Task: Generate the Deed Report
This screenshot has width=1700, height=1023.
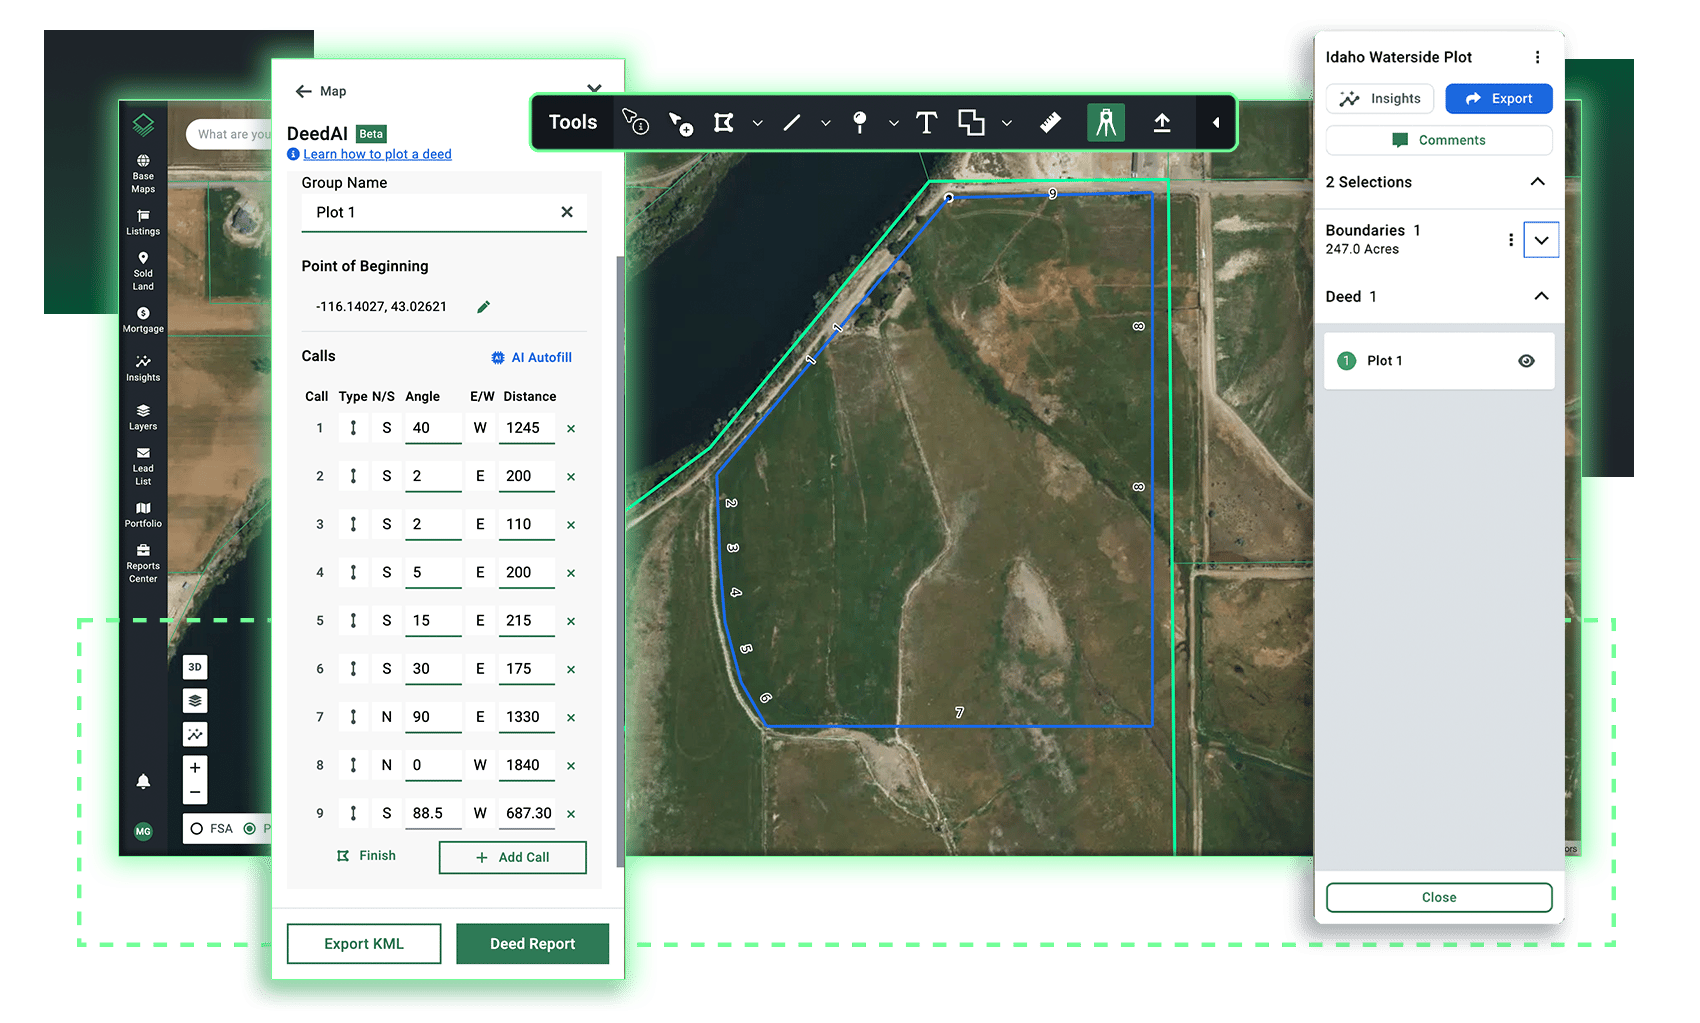Action: [532, 944]
